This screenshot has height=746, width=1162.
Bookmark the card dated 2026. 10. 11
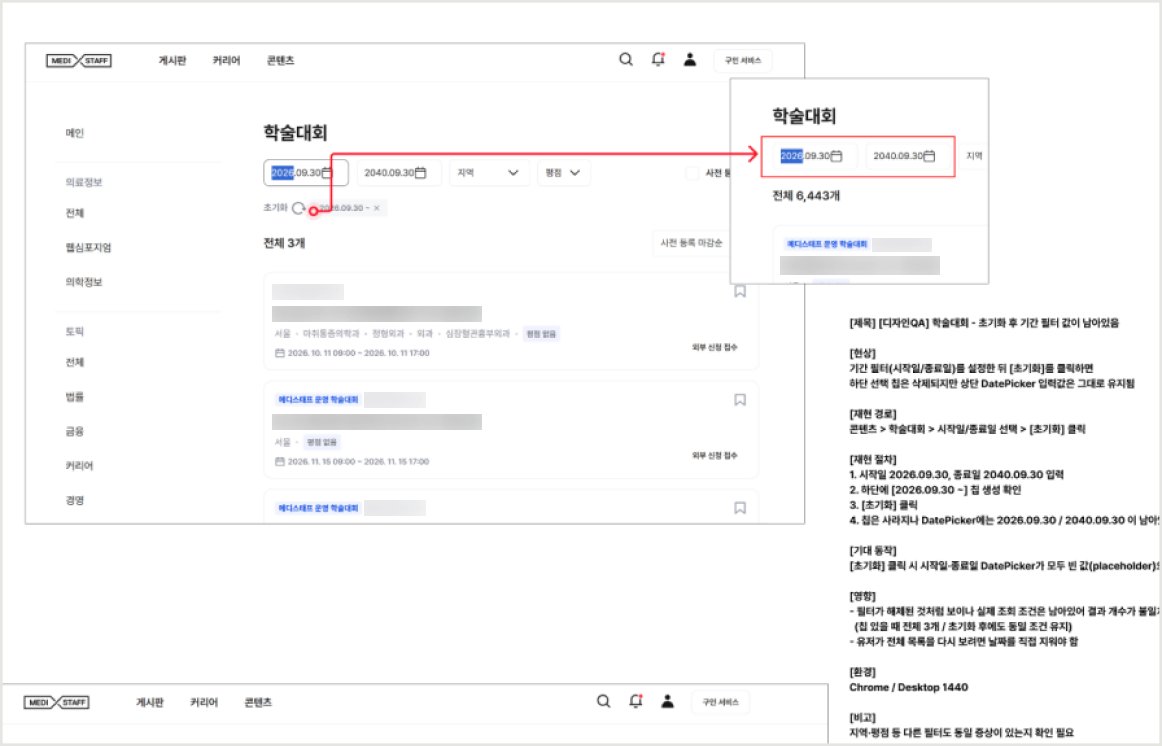click(740, 291)
